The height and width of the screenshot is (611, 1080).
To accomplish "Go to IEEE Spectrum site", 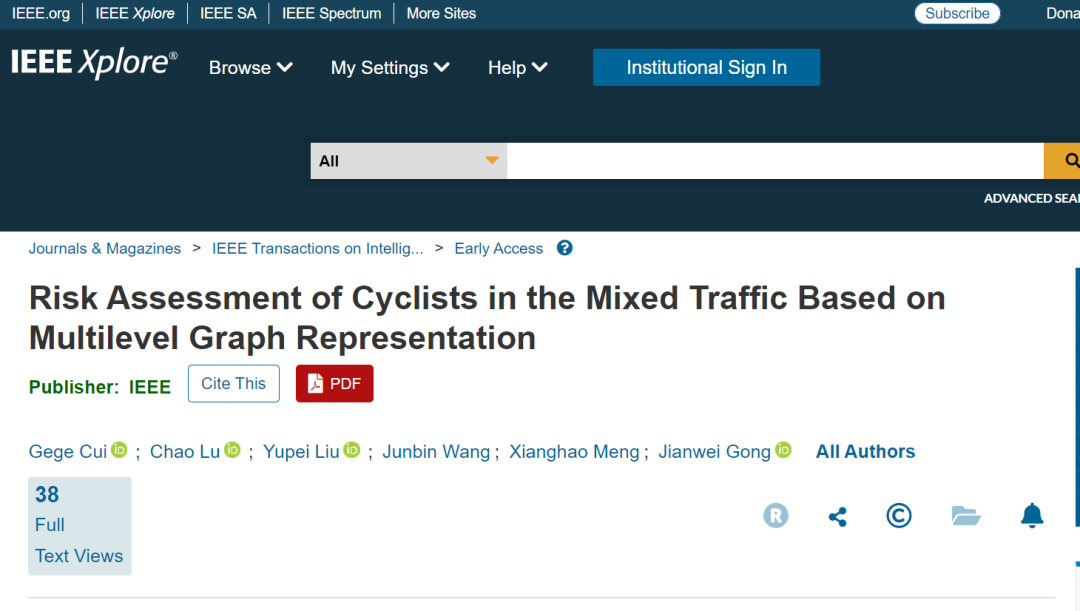I will point(331,14).
